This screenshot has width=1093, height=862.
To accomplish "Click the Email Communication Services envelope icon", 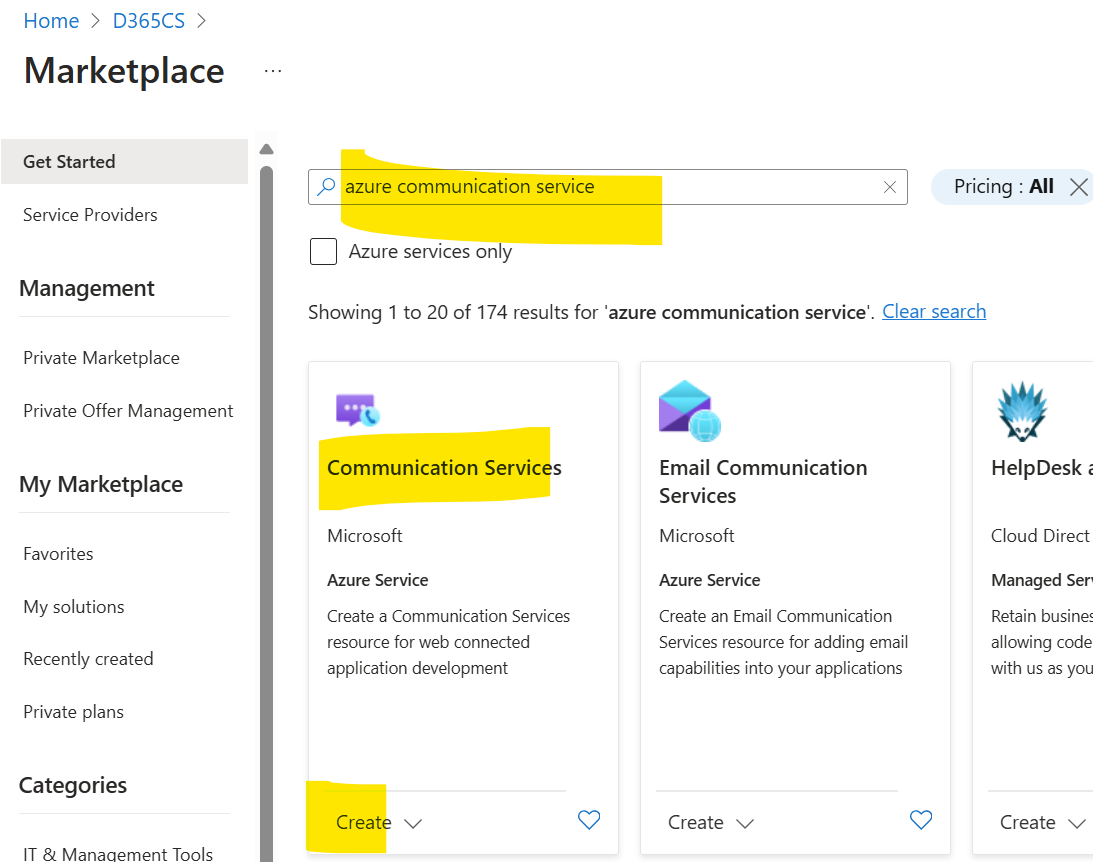I will tap(689, 410).
